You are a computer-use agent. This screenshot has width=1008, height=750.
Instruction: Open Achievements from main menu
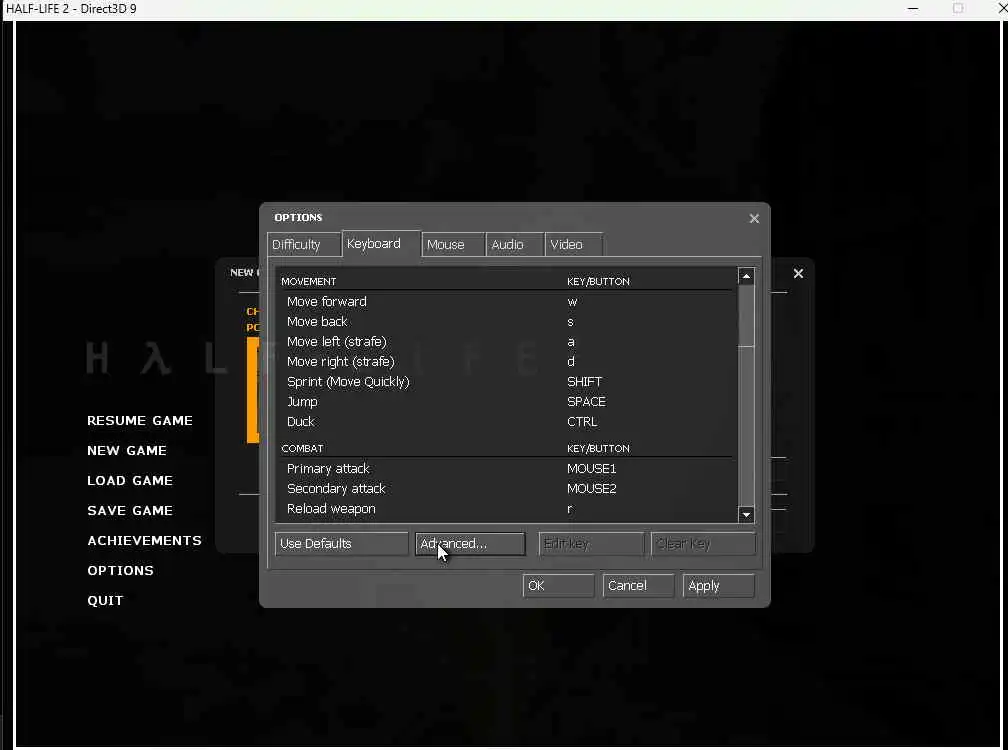click(x=145, y=540)
